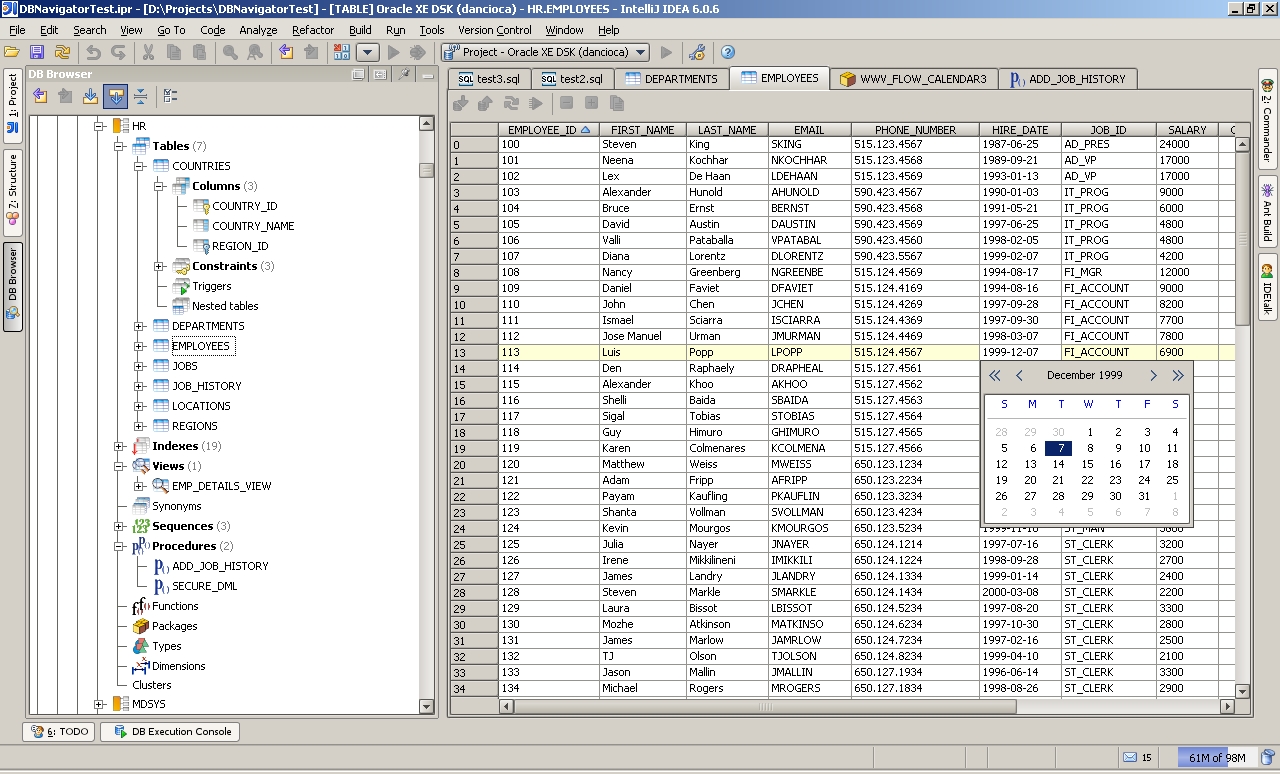Viewport: 1280px width, 774px height.
Task: Jump to previous year in calendar
Action: point(994,376)
